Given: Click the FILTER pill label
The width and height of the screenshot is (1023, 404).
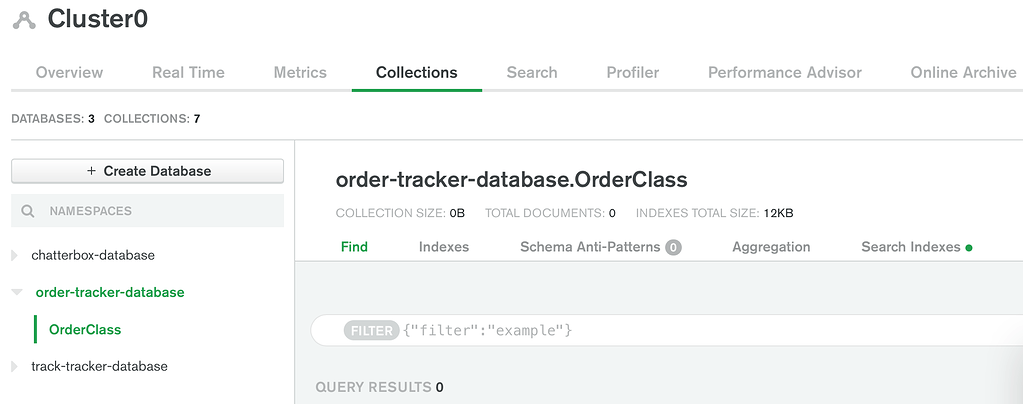Looking at the screenshot, I should pos(371,330).
